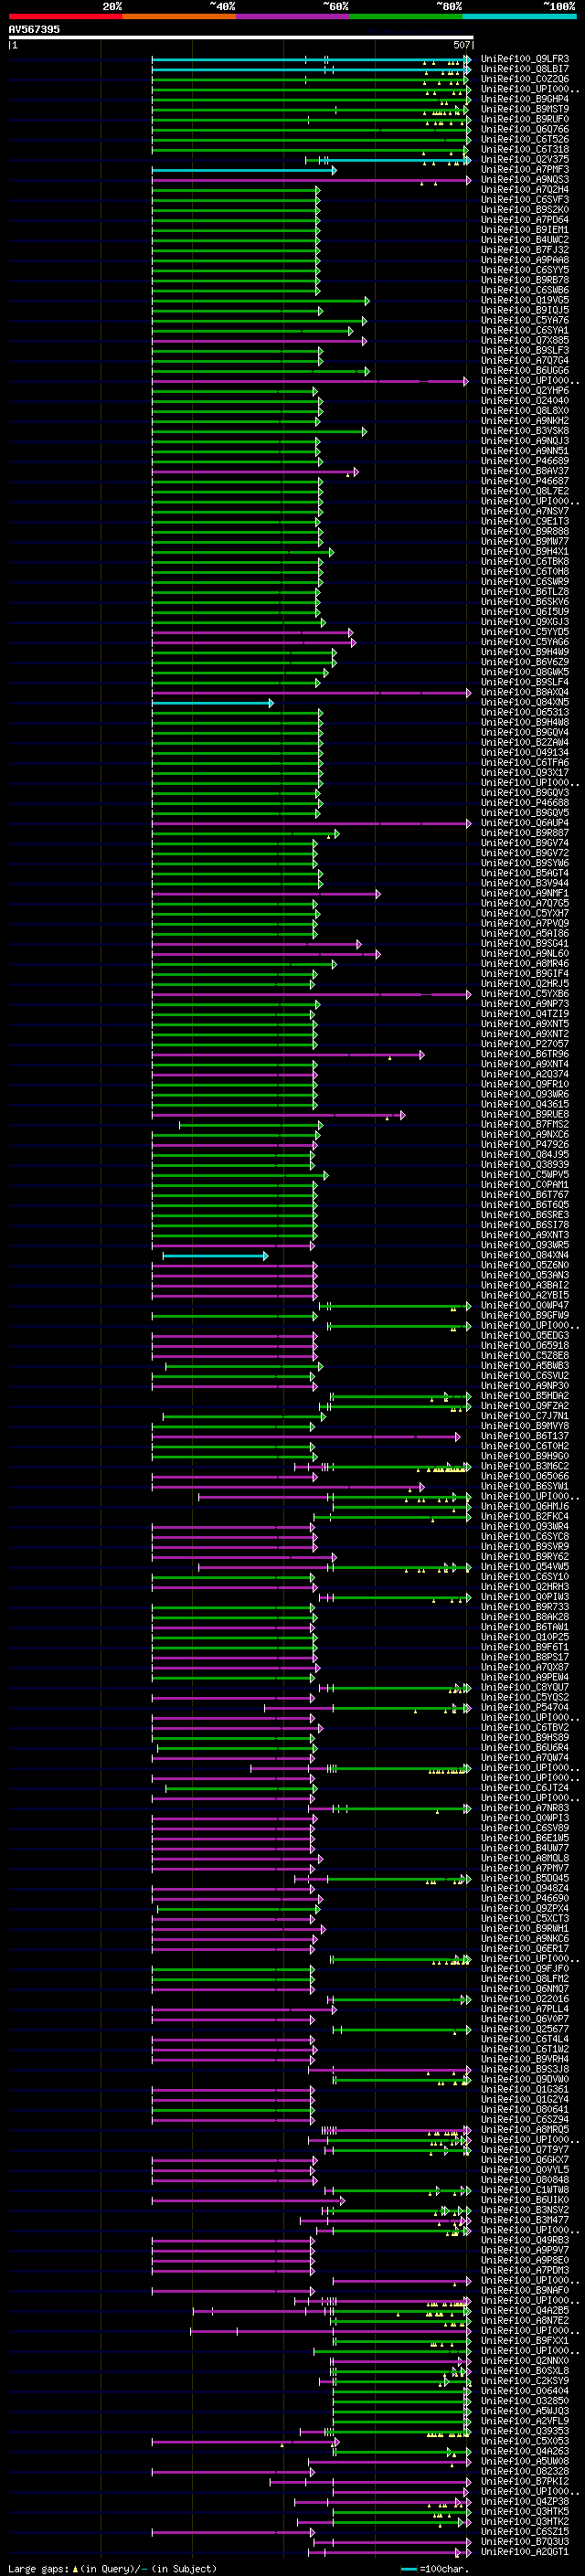Select the label UniRef100_B8AV37

525,471
